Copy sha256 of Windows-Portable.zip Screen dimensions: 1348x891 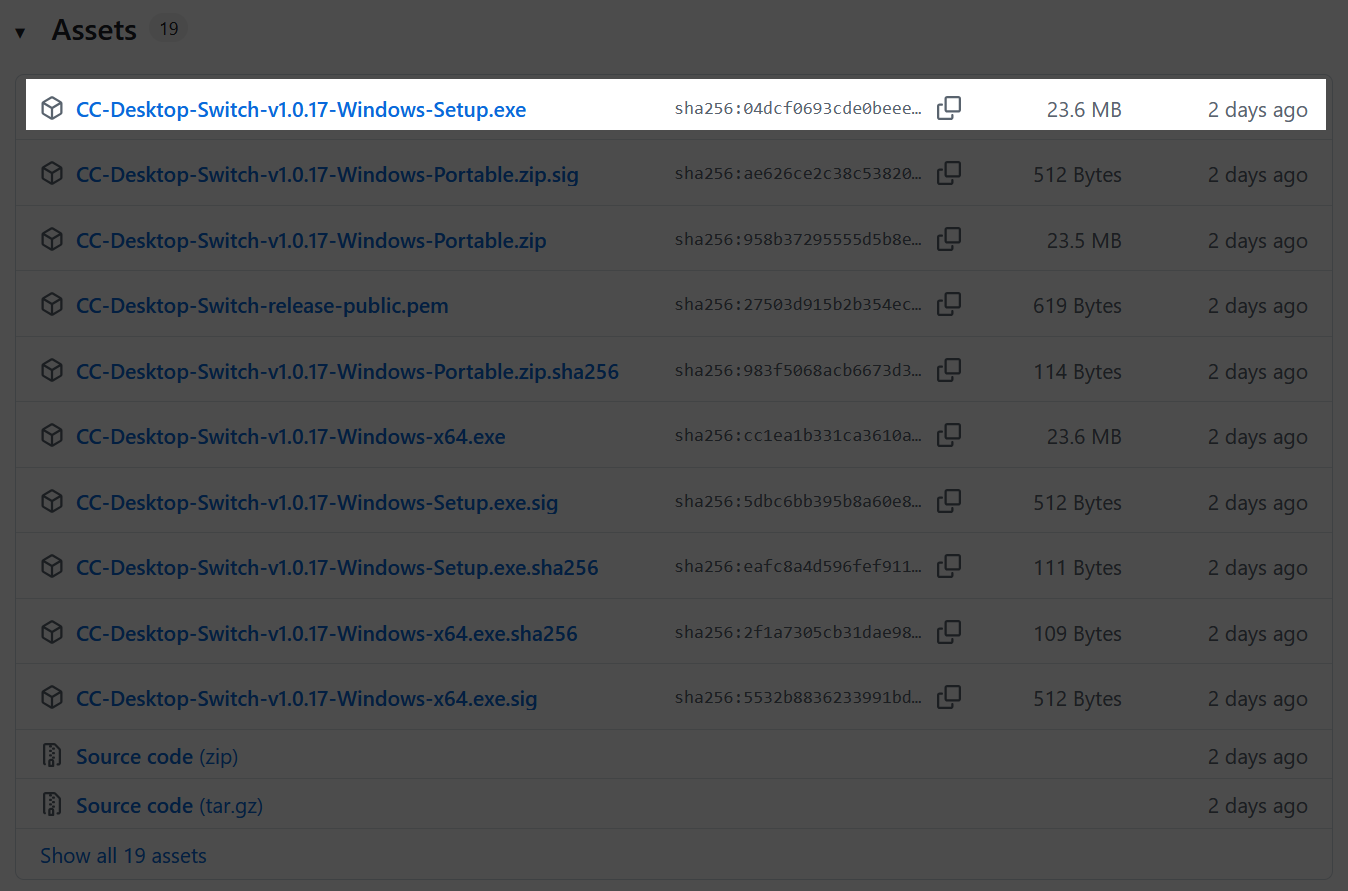click(949, 239)
